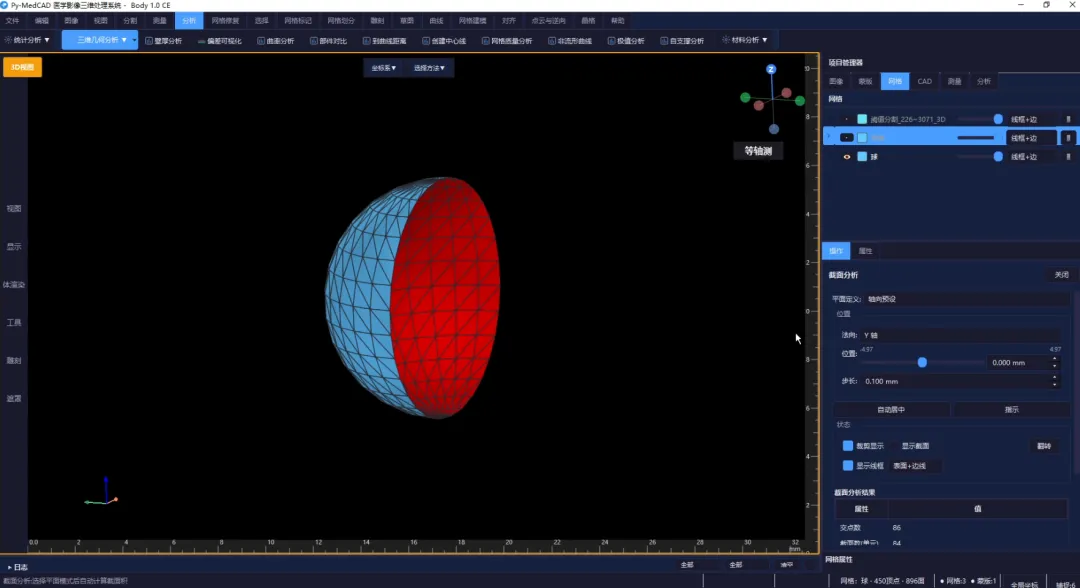Switch to the CAD tab in project manager
The image size is (1080, 588).
[924, 81]
